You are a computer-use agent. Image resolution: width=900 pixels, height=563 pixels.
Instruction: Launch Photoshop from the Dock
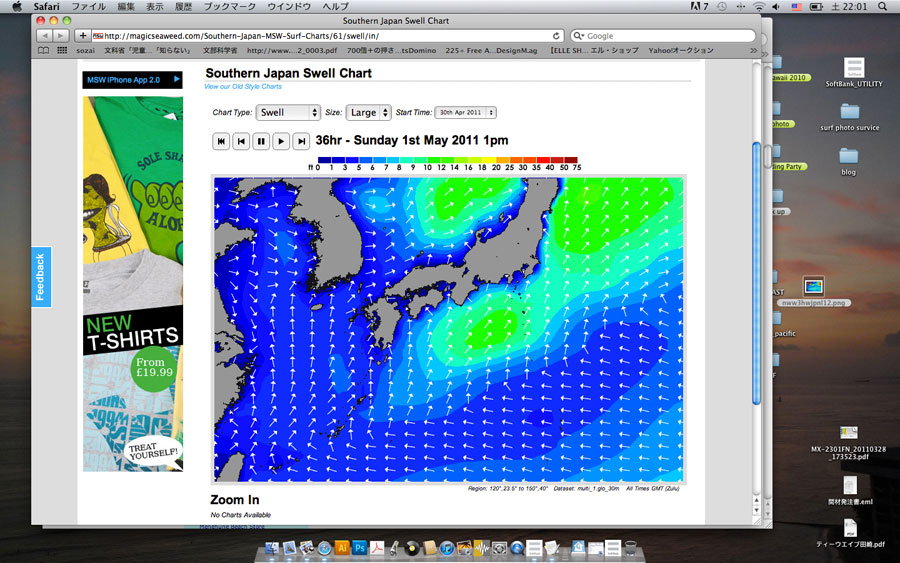coord(359,548)
